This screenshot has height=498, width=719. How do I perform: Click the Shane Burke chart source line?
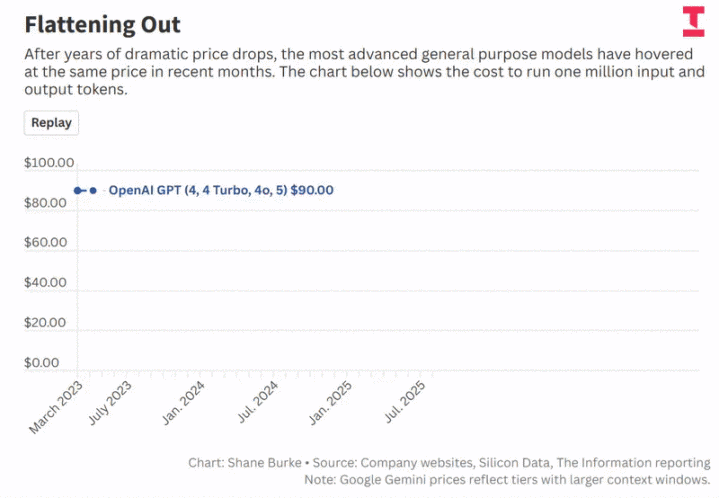(449, 463)
